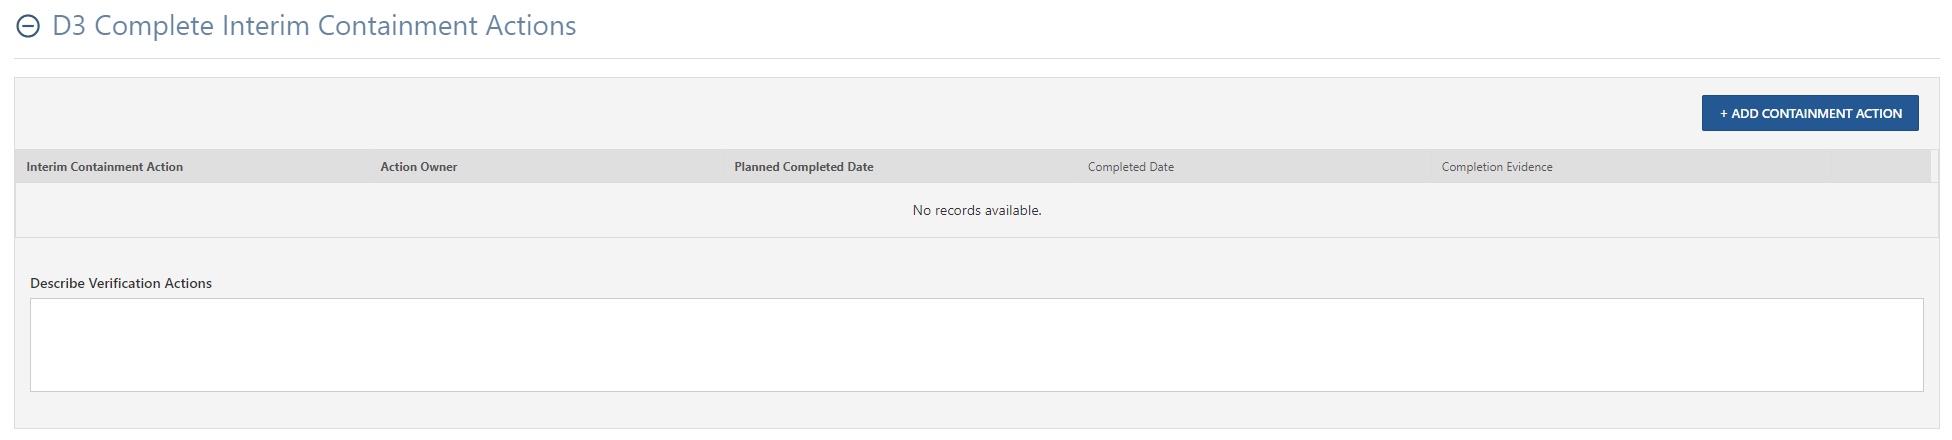Click the gray panel gap above Verification Actions label
This screenshot has height=440, width=1952.
(976, 255)
